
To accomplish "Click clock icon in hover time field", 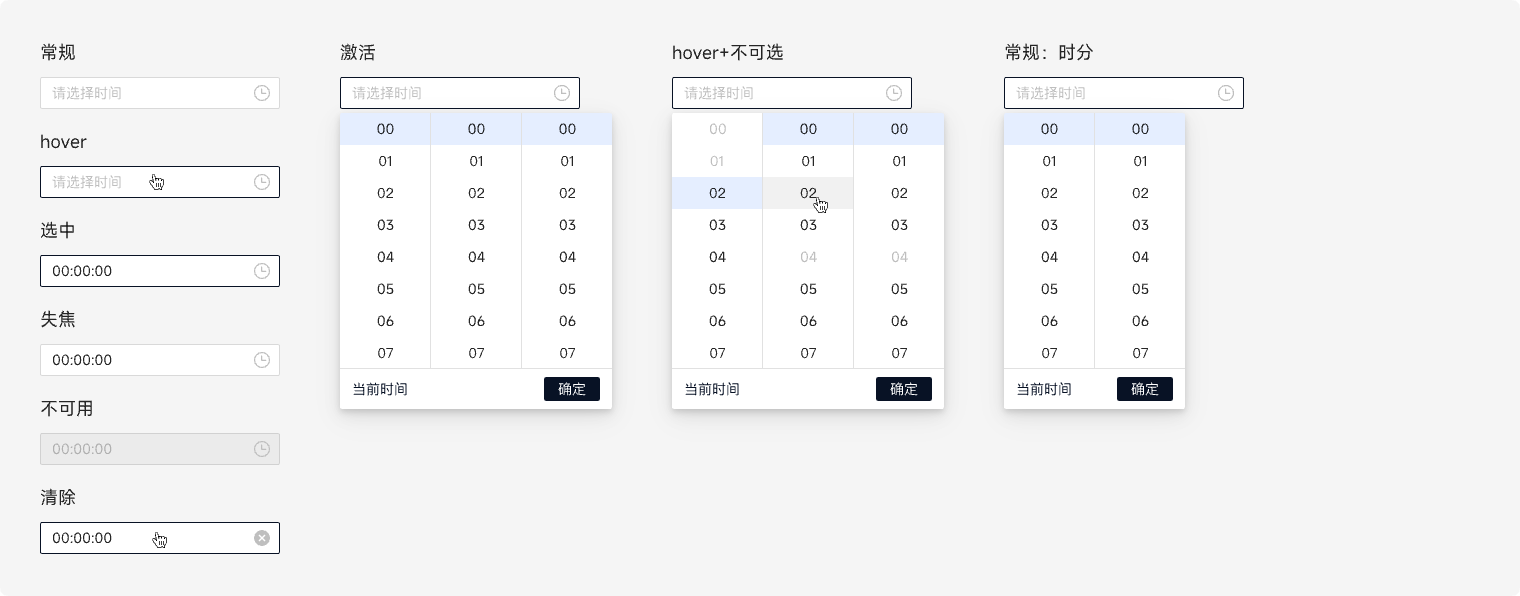I will [262, 182].
